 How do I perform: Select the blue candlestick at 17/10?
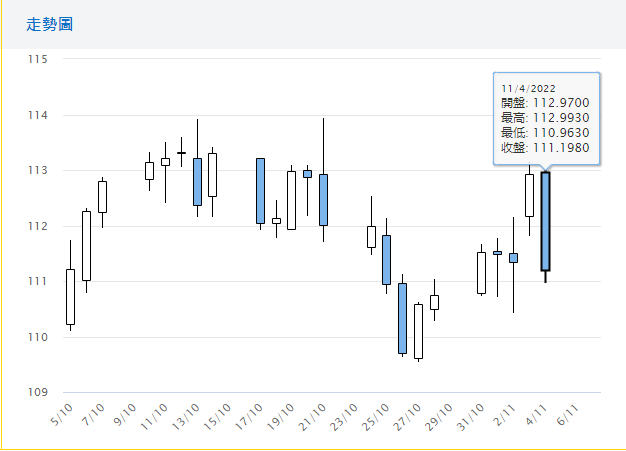pos(260,190)
